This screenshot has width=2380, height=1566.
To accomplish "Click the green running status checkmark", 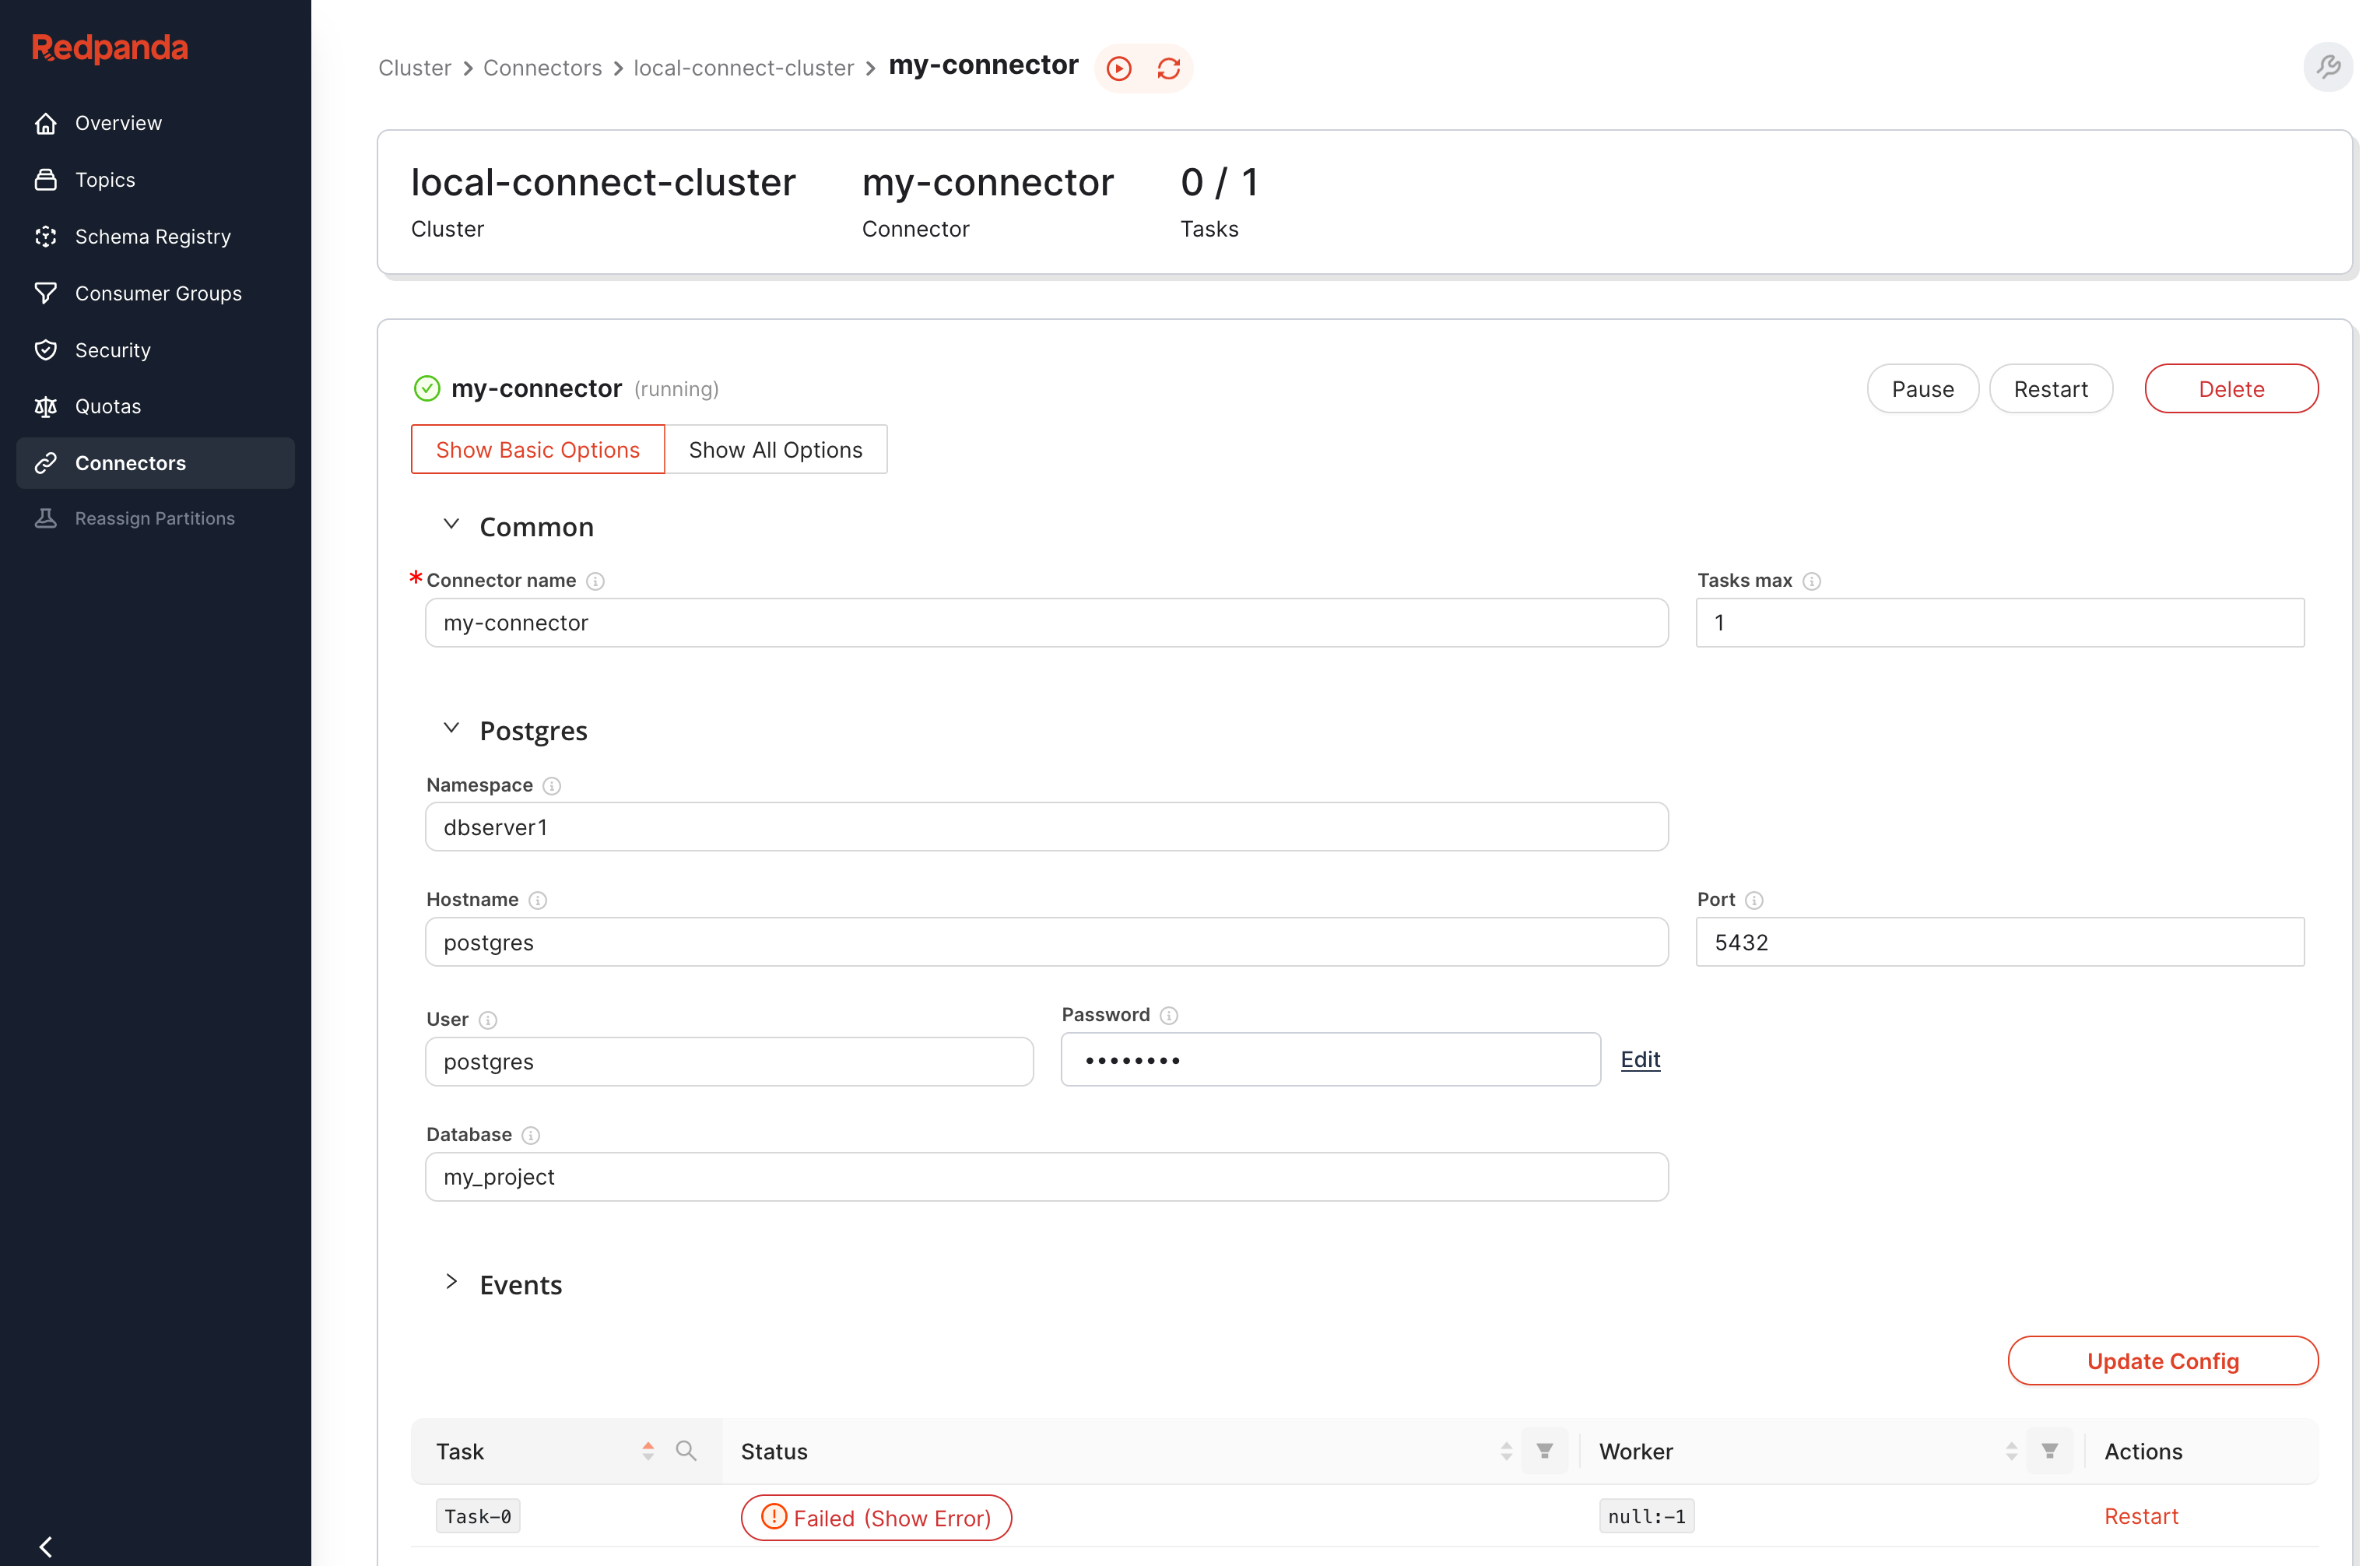I will [427, 388].
